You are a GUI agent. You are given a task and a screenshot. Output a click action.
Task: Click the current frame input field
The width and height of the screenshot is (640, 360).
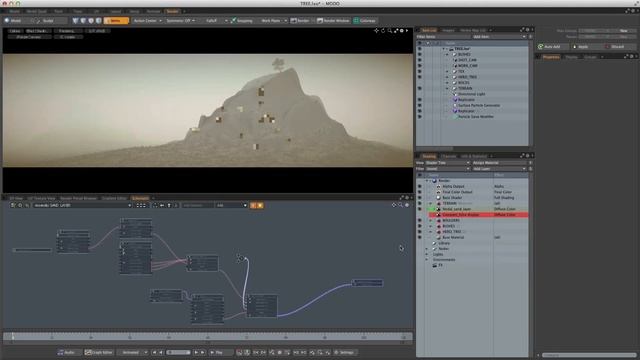tap(178, 352)
